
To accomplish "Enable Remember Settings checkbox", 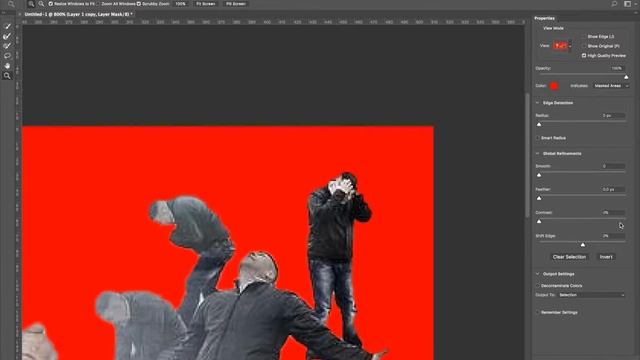I will tap(538, 312).
